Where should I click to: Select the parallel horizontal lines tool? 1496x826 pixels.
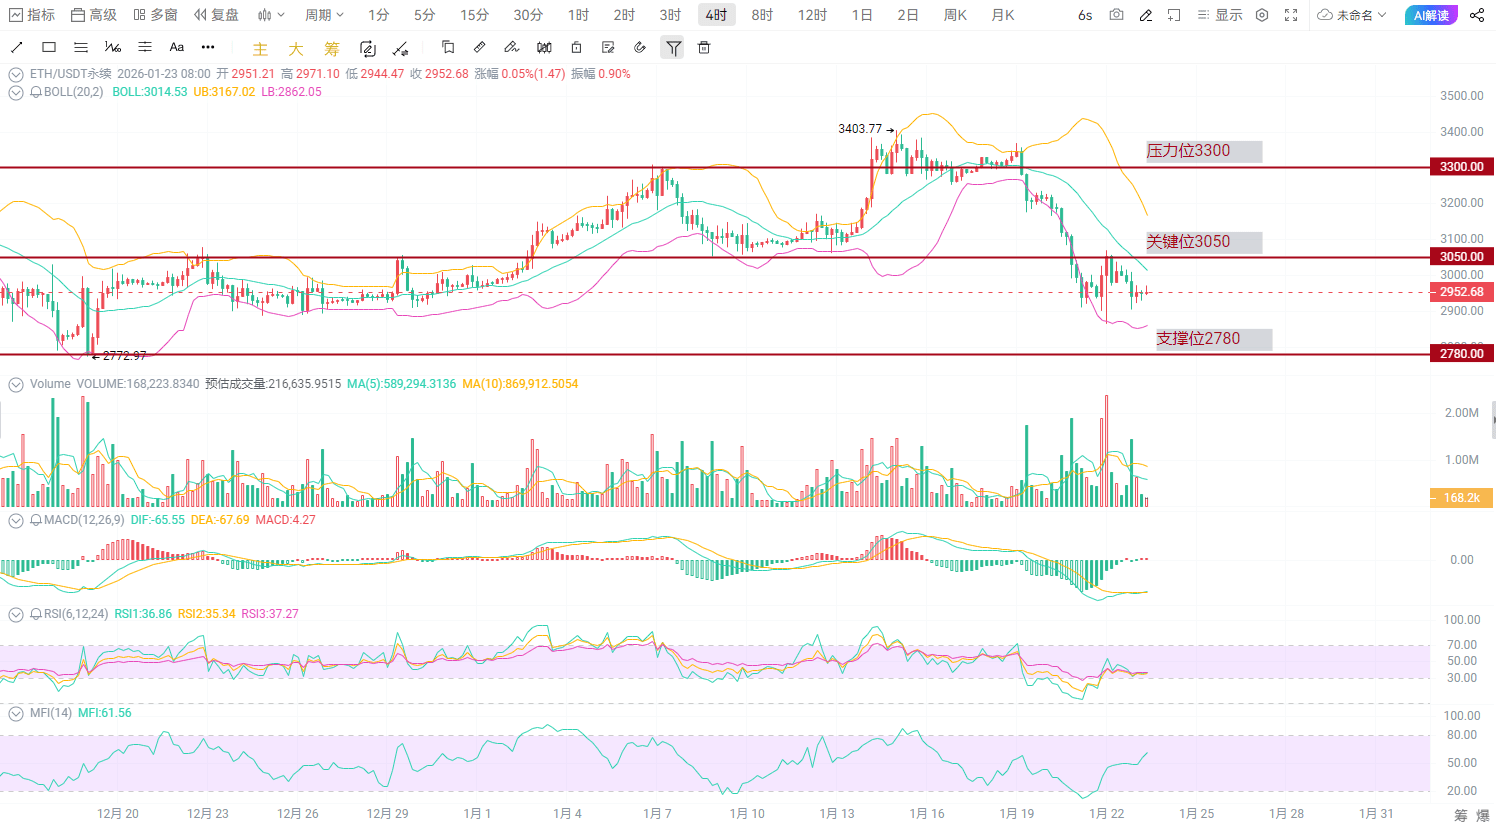pyautogui.click(x=81, y=47)
